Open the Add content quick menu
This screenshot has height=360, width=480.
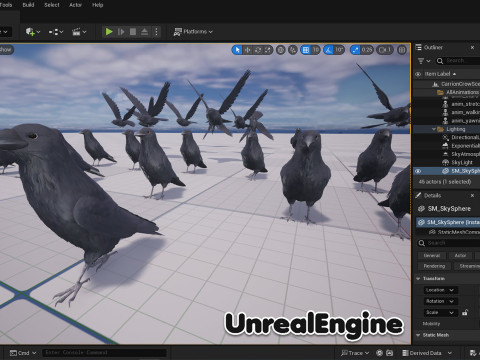[x=33, y=32]
